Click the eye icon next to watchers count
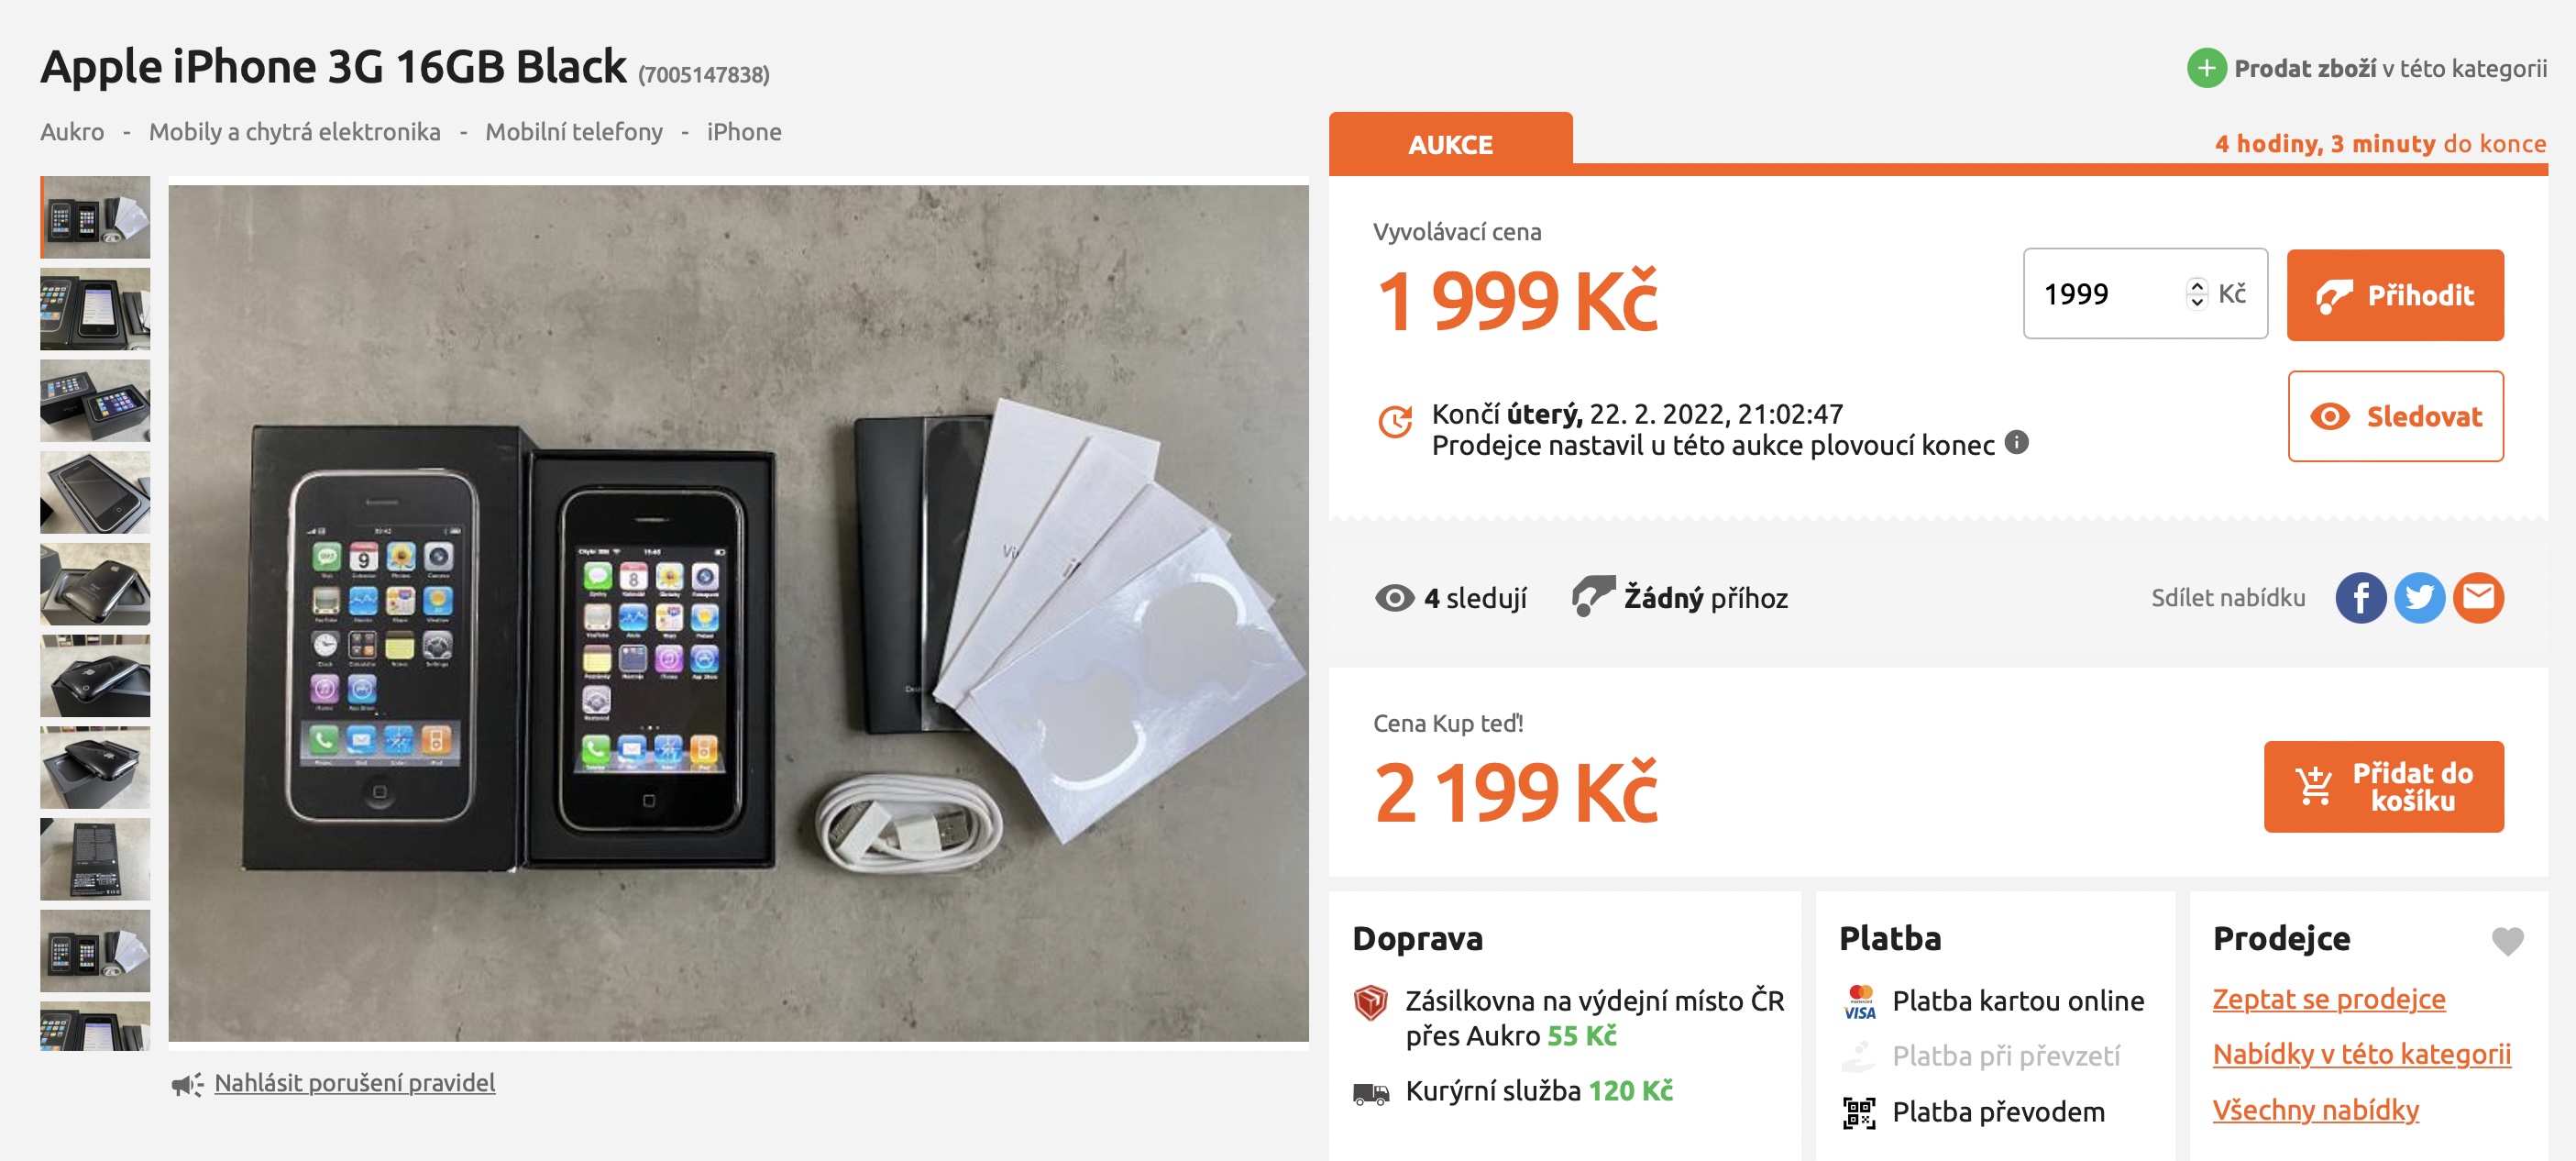 point(1394,598)
